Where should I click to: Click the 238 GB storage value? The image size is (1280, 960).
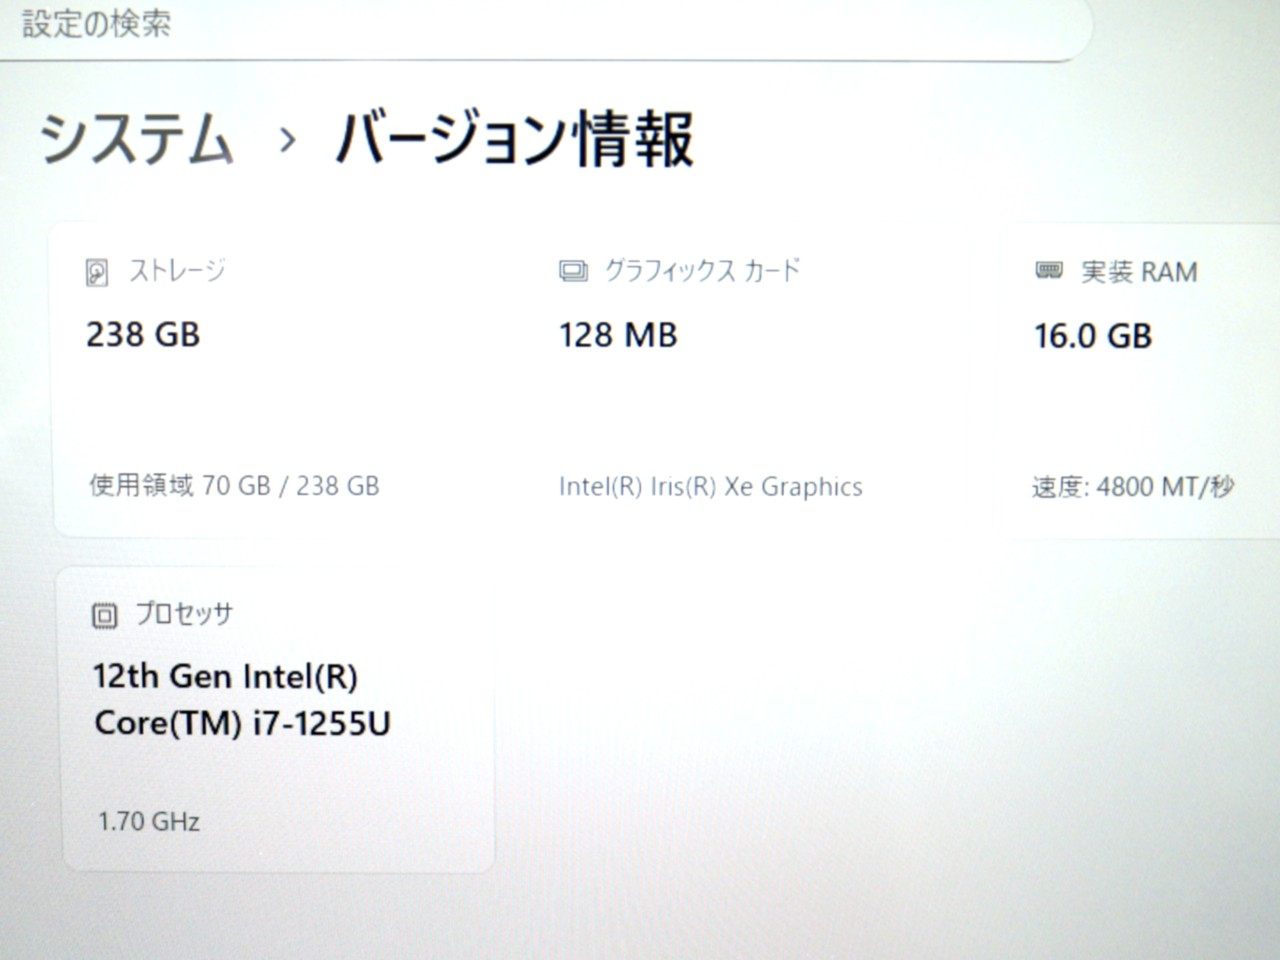143,334
